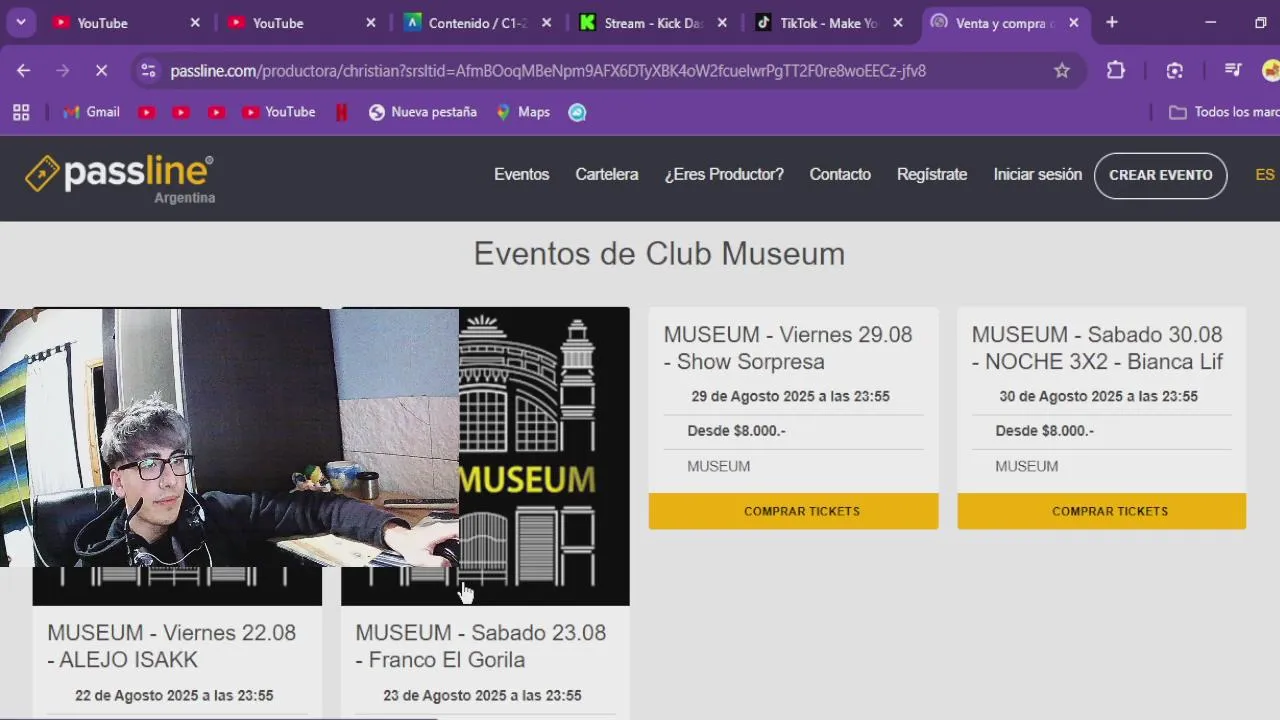
Task: Open the Netflix bookmark icon
Action: pyautogui.click(x=342, y=112)
